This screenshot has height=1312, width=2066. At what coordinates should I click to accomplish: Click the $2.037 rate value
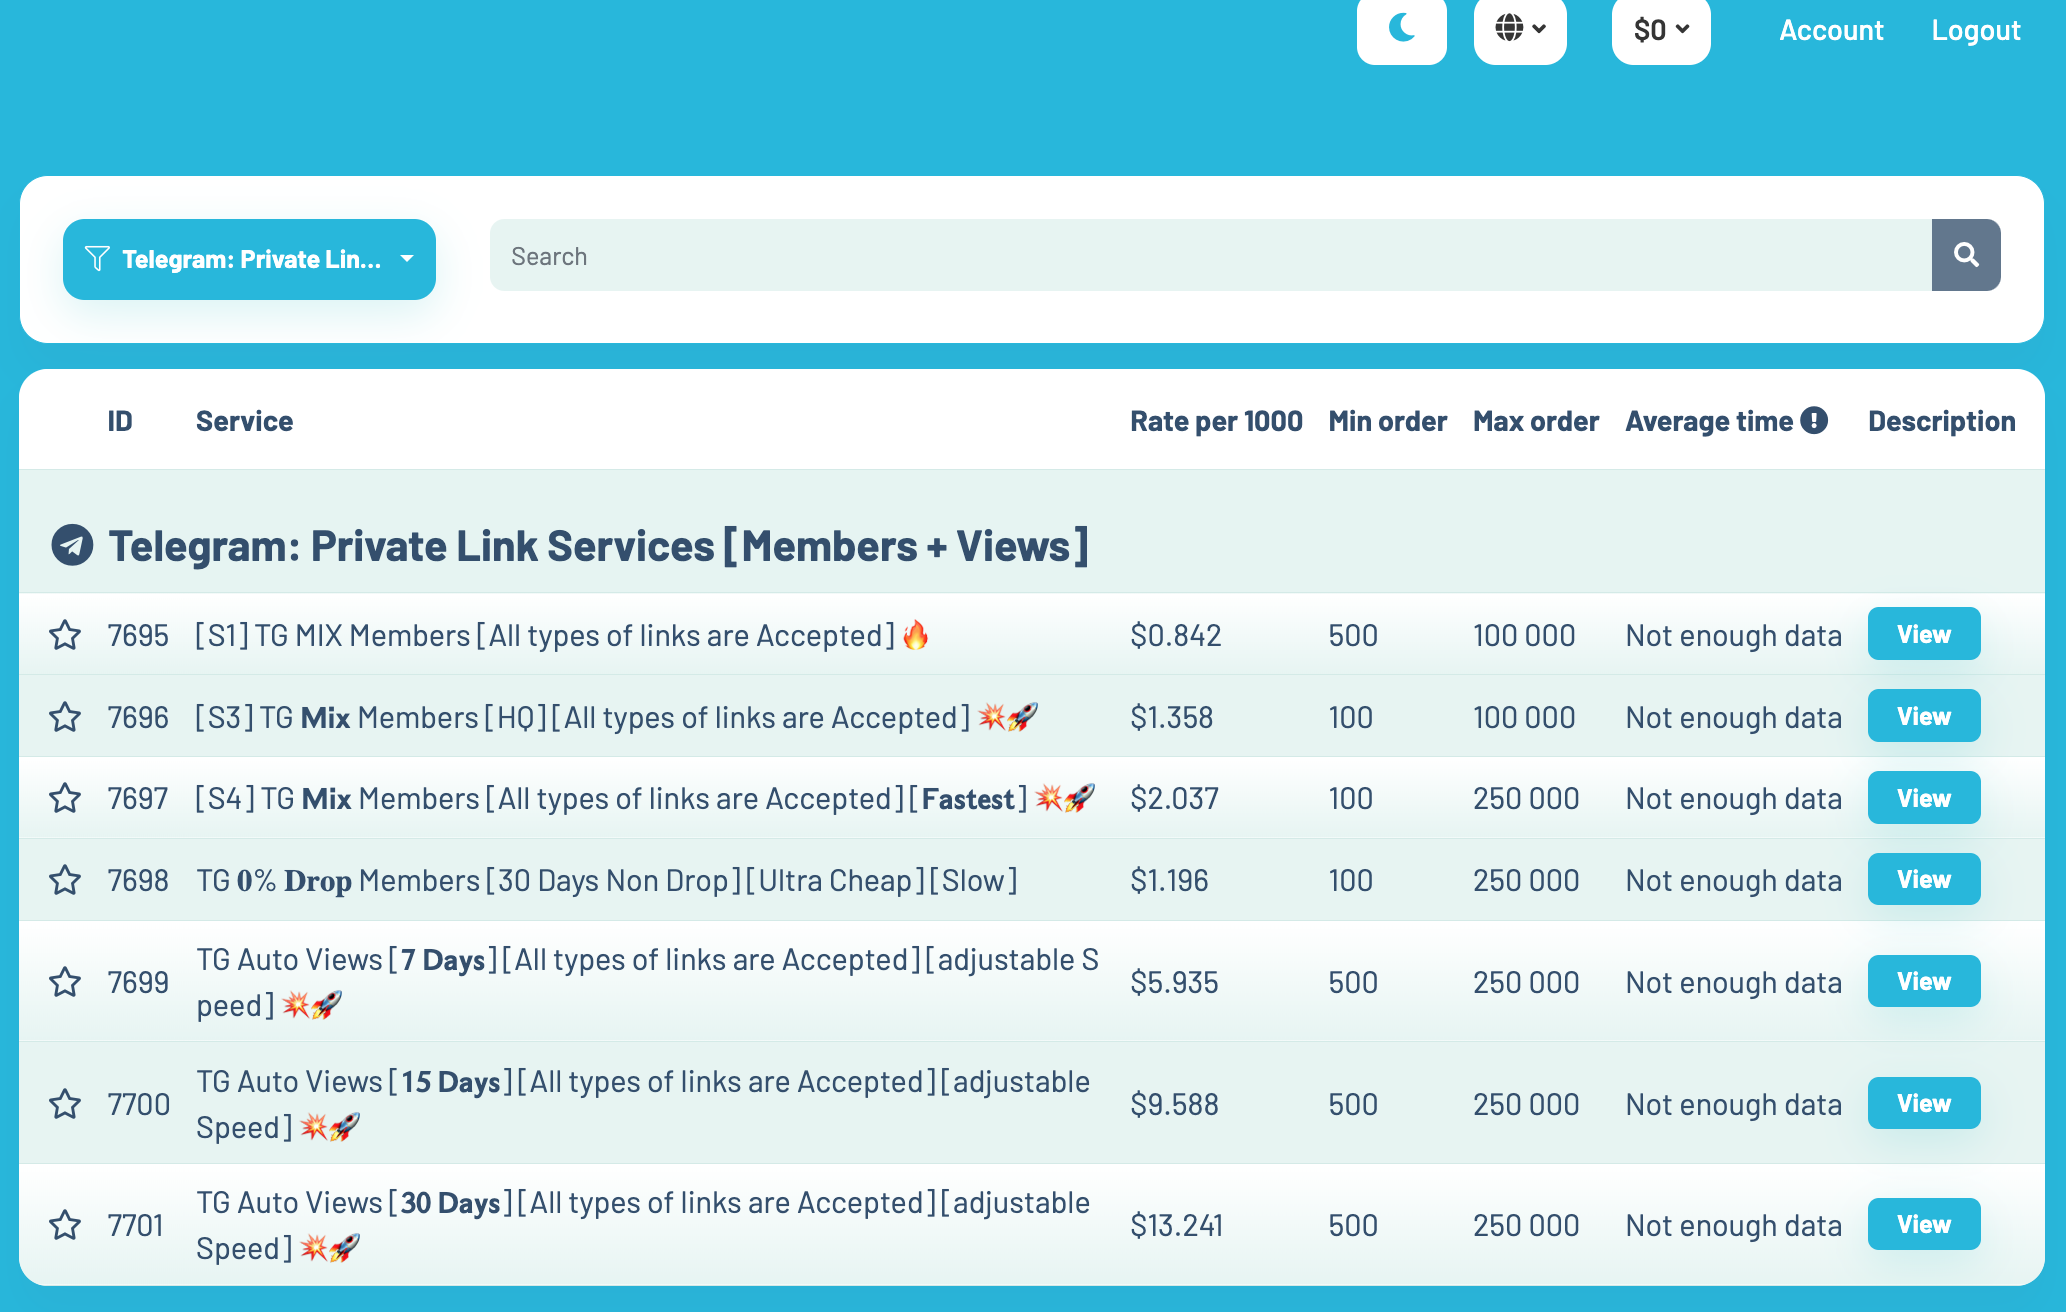(x=1175, y=798)
